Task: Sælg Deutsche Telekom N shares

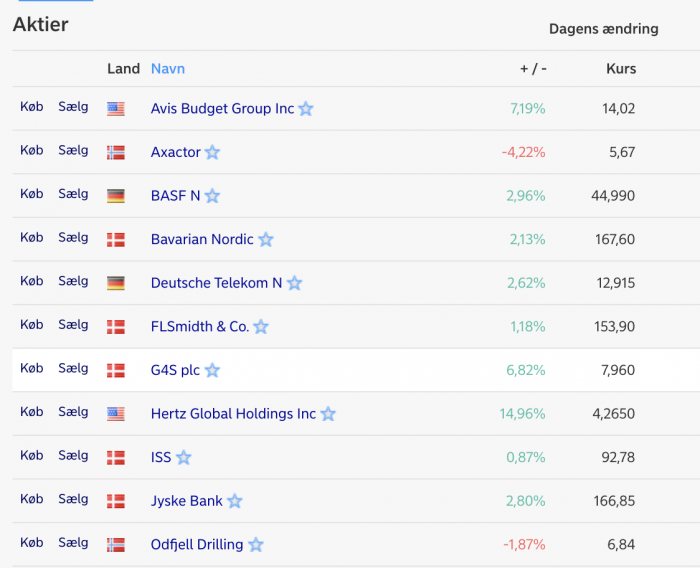Action: [73, 281]
